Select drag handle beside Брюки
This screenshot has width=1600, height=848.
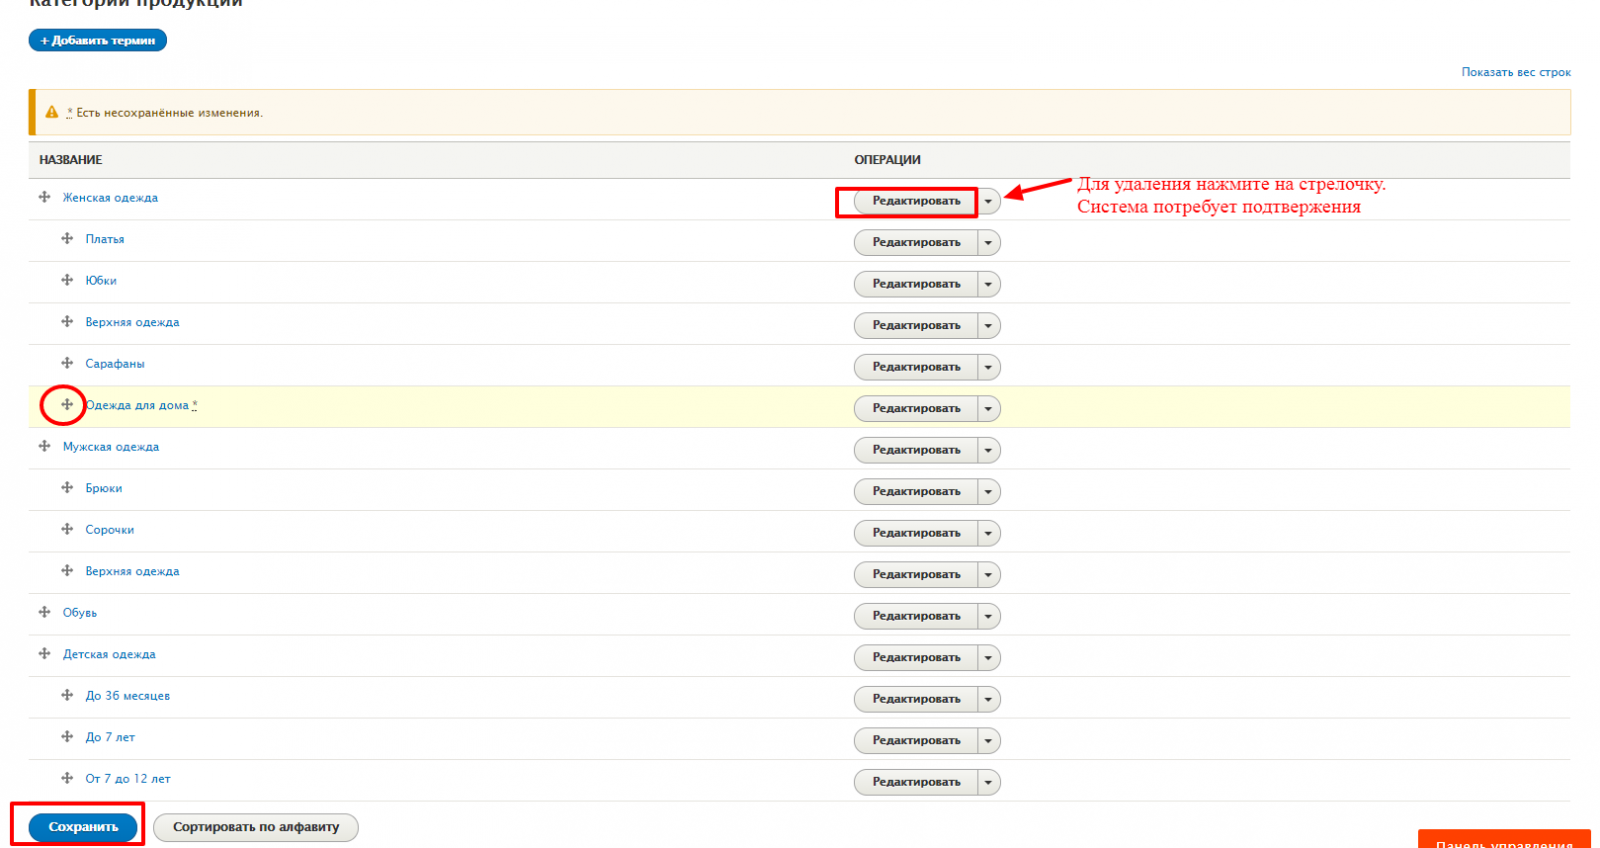pyautogui.click(x=67, y=487)
